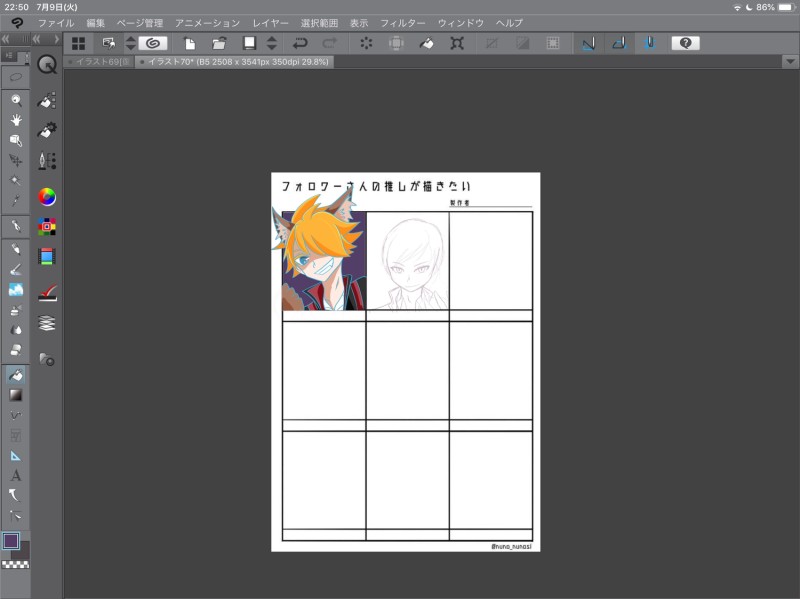Select the purple main color swatch
The height and width of the screenshot is (599, 800).
tap(11, 540)
